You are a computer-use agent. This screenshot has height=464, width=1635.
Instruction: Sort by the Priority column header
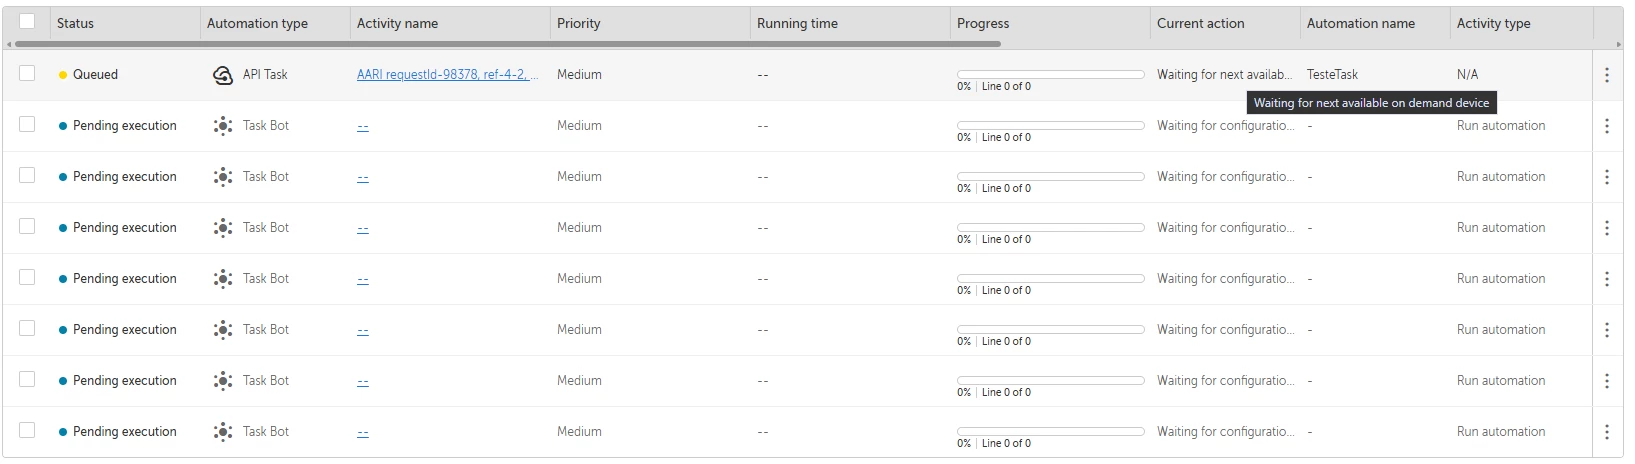click(579, 23)
